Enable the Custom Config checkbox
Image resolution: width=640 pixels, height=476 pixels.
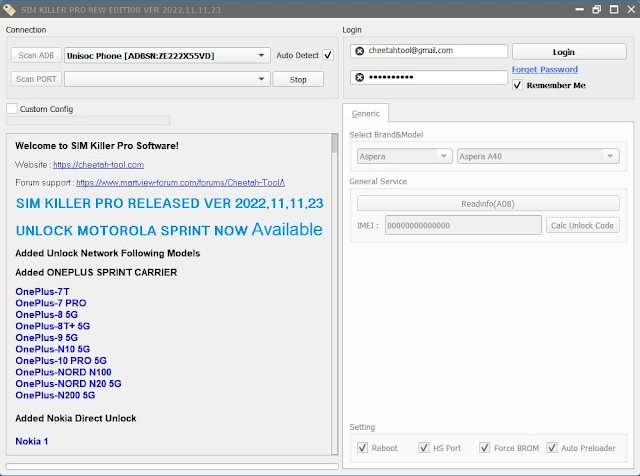12,109
